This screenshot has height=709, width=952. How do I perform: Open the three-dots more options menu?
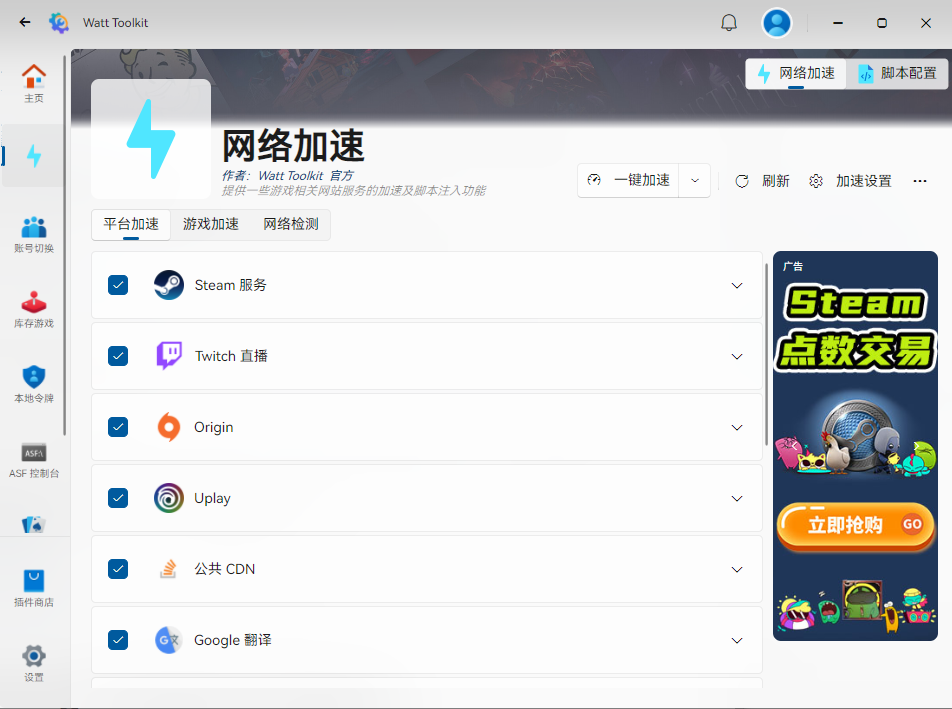tap(920, 181)
